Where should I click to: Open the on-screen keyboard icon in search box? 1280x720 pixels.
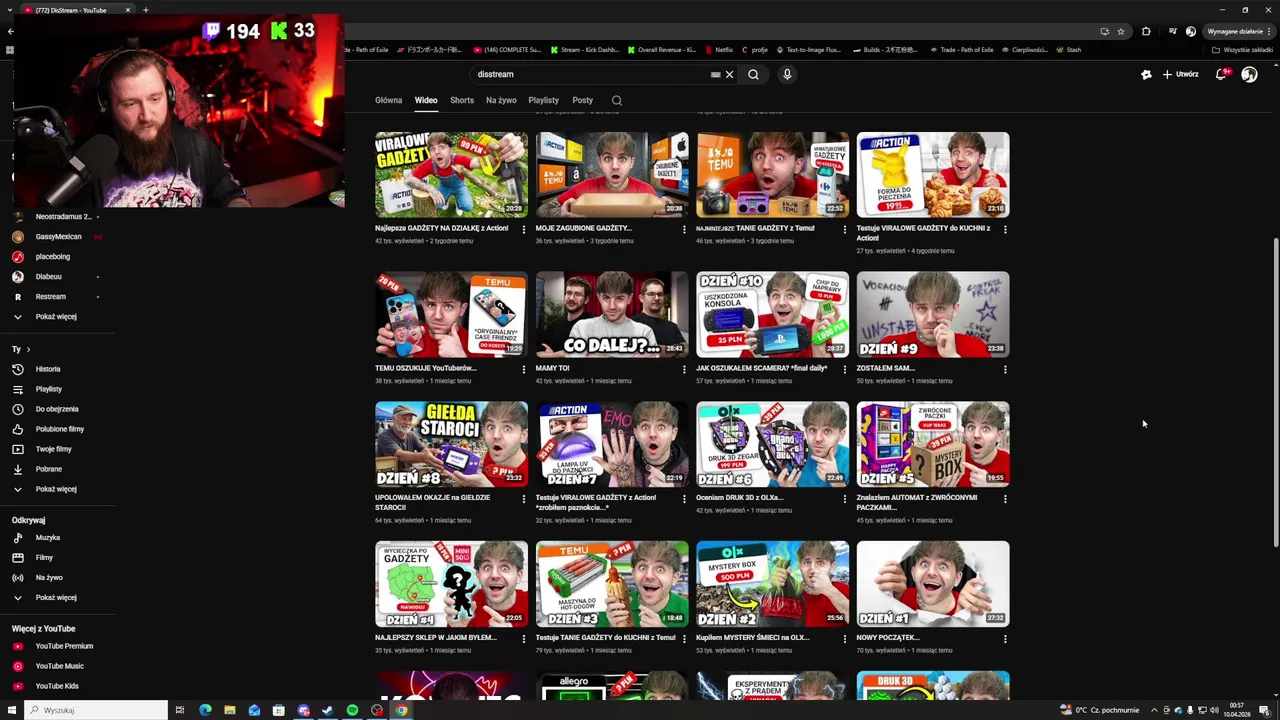pos(715,74)
